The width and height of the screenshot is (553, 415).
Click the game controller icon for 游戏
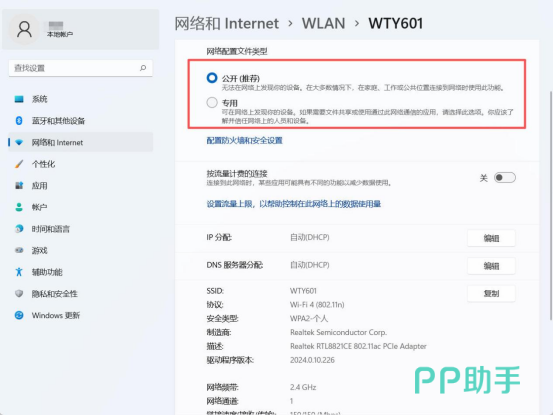pyautogui.click(x=19, y=250)
